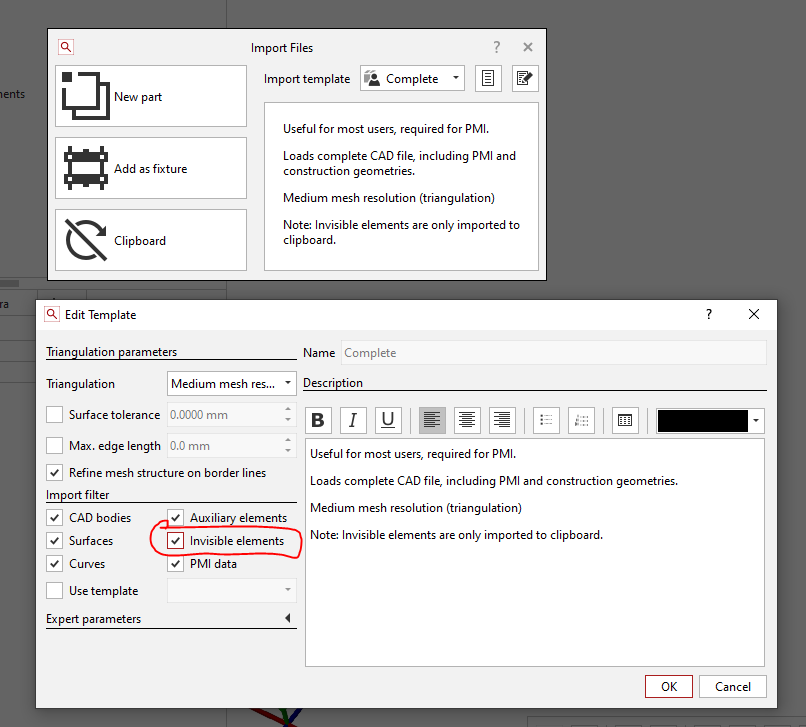
Task: Right-align the description text
Action: point(501,421)
